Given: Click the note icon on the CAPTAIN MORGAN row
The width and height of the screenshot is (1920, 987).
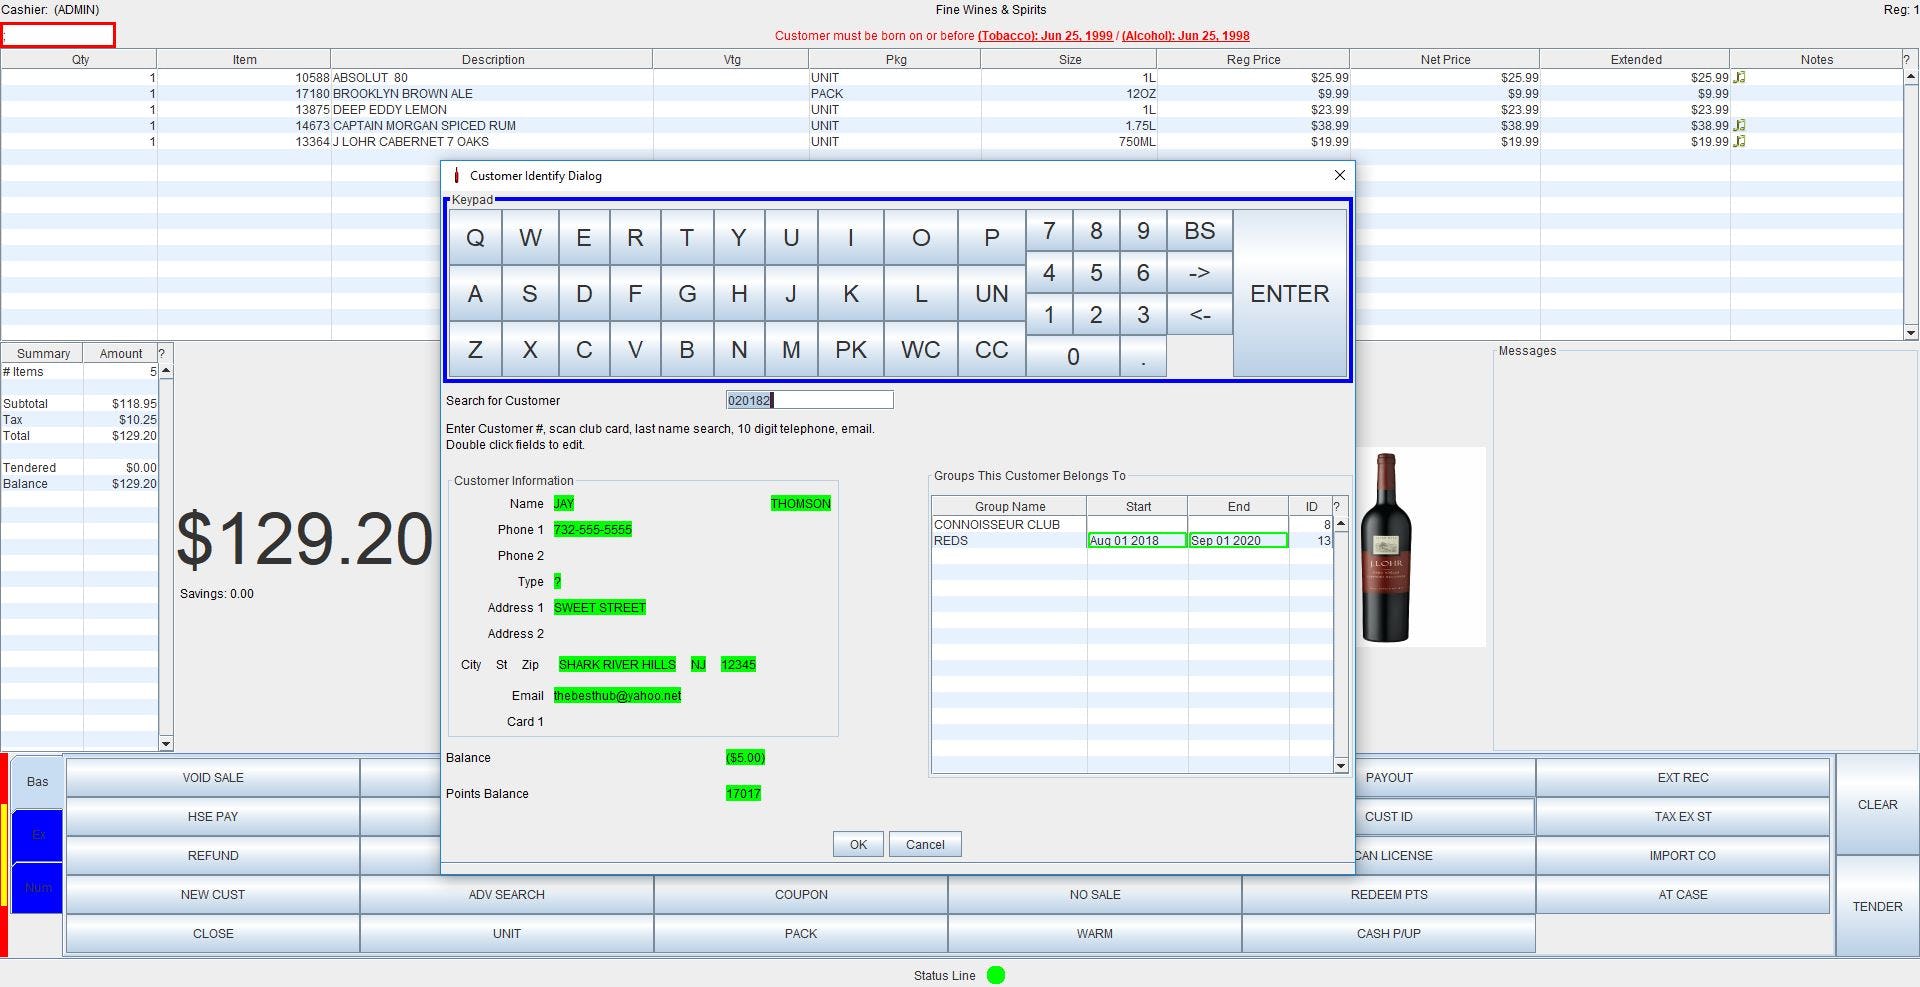Looking at the screenshot, I should click(x=1740, y=125).
